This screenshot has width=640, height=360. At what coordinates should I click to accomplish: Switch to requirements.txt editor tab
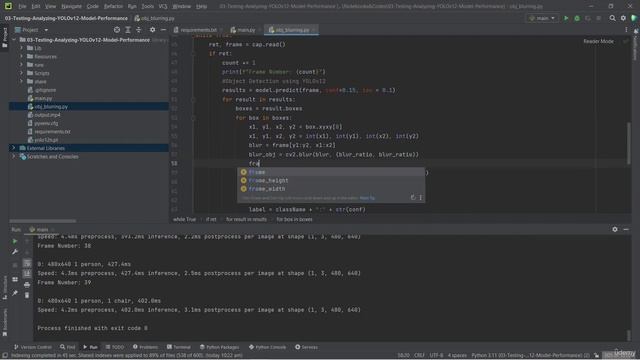[x=198, y=30]
